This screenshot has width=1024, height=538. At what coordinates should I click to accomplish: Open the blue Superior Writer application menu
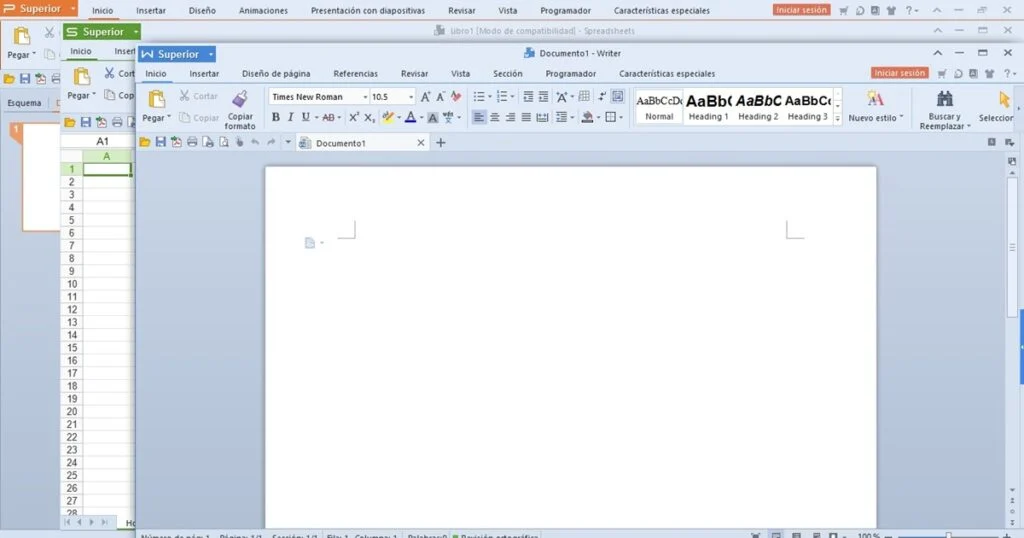tap(177, 54)
